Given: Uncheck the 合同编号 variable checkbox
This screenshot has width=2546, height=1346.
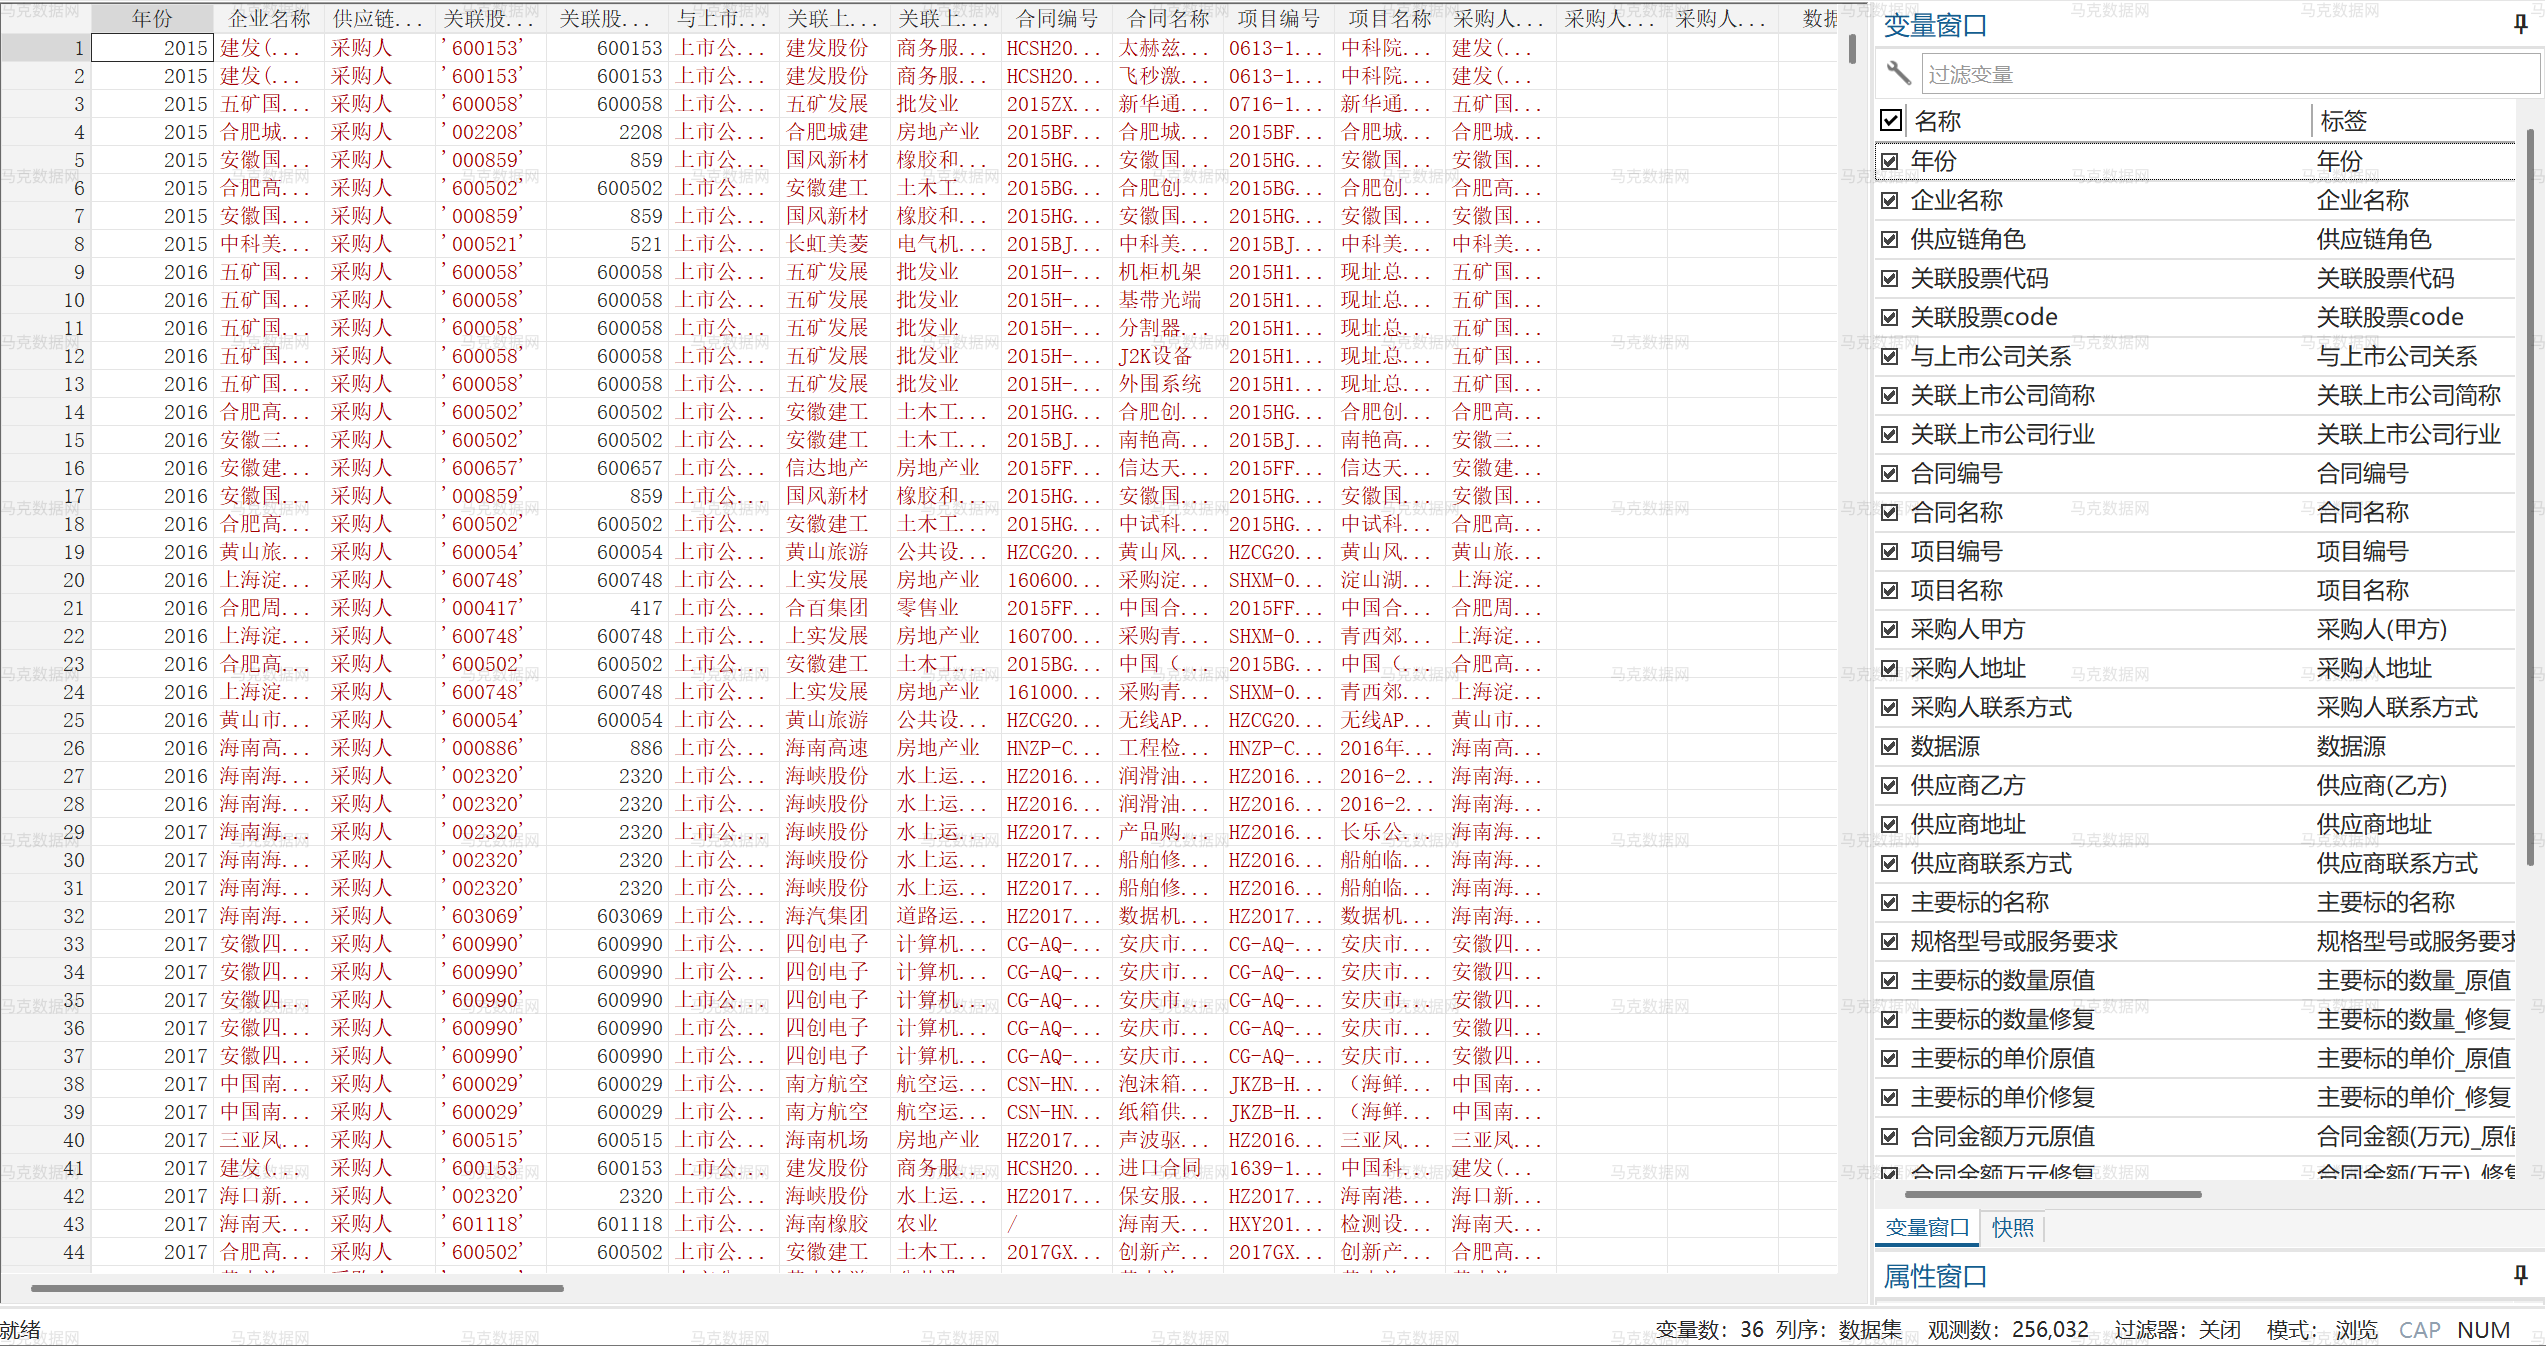Looking at the screenshot, I should tap(1889, 473).
